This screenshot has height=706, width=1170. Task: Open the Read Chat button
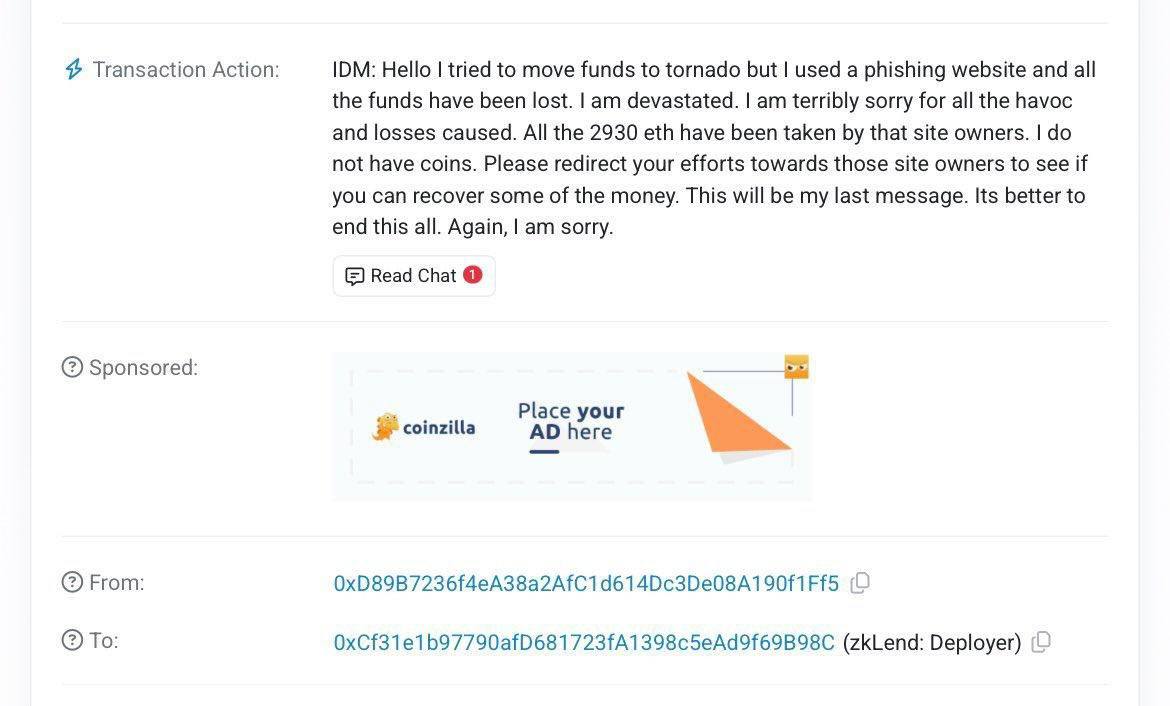point(413,276)
